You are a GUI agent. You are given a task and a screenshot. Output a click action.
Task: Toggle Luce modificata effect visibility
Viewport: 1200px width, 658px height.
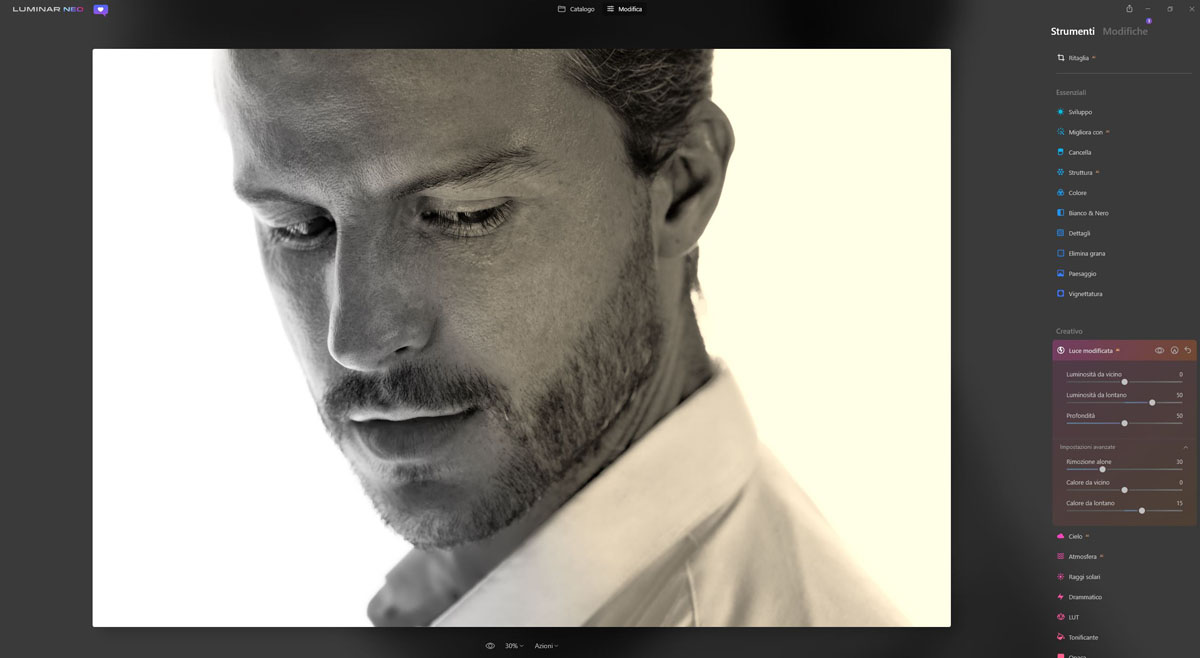tap(1159, 351)
